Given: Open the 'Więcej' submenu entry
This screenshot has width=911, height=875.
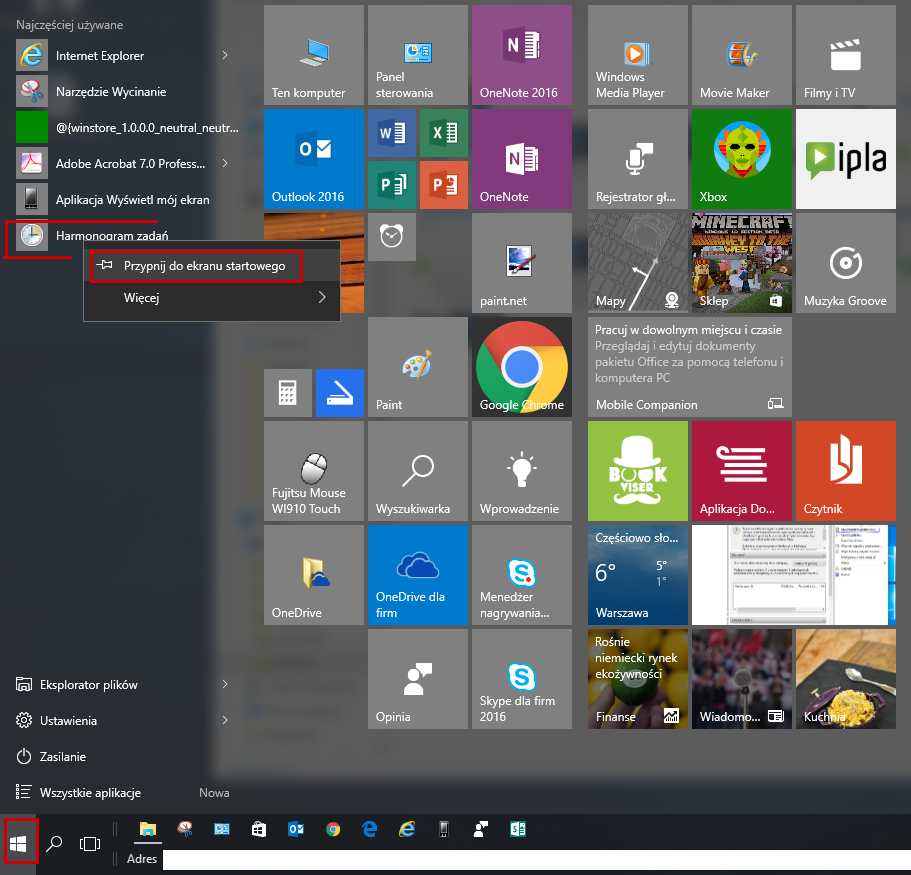Looking at the screenshot, I should point(211,298).
